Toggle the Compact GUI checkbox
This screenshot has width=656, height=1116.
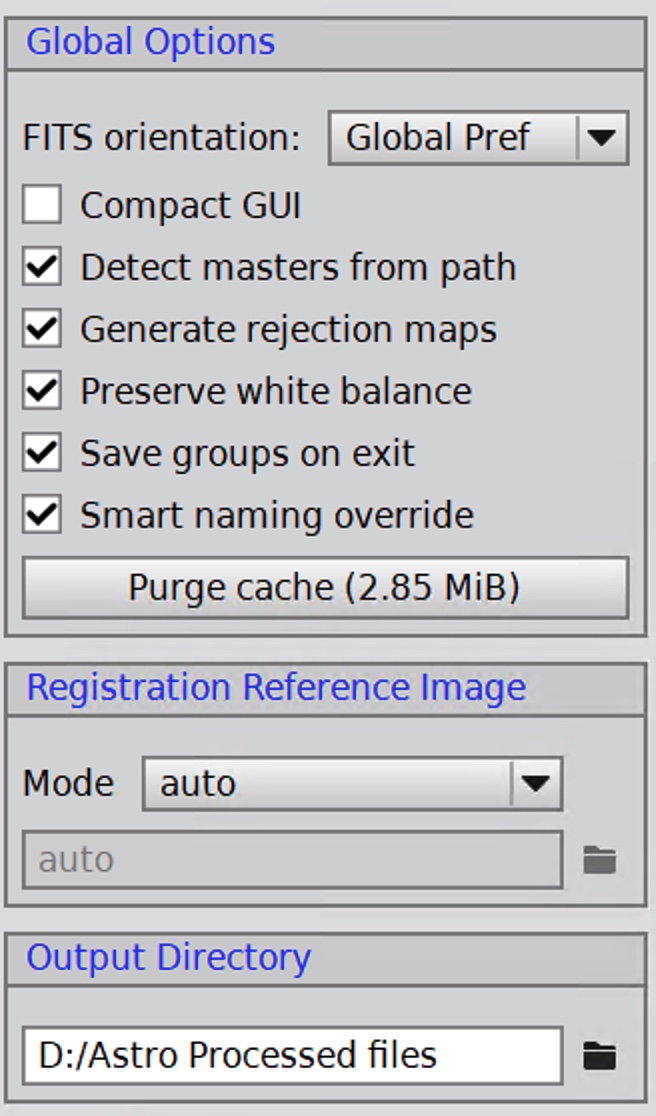tap(41, 205)
